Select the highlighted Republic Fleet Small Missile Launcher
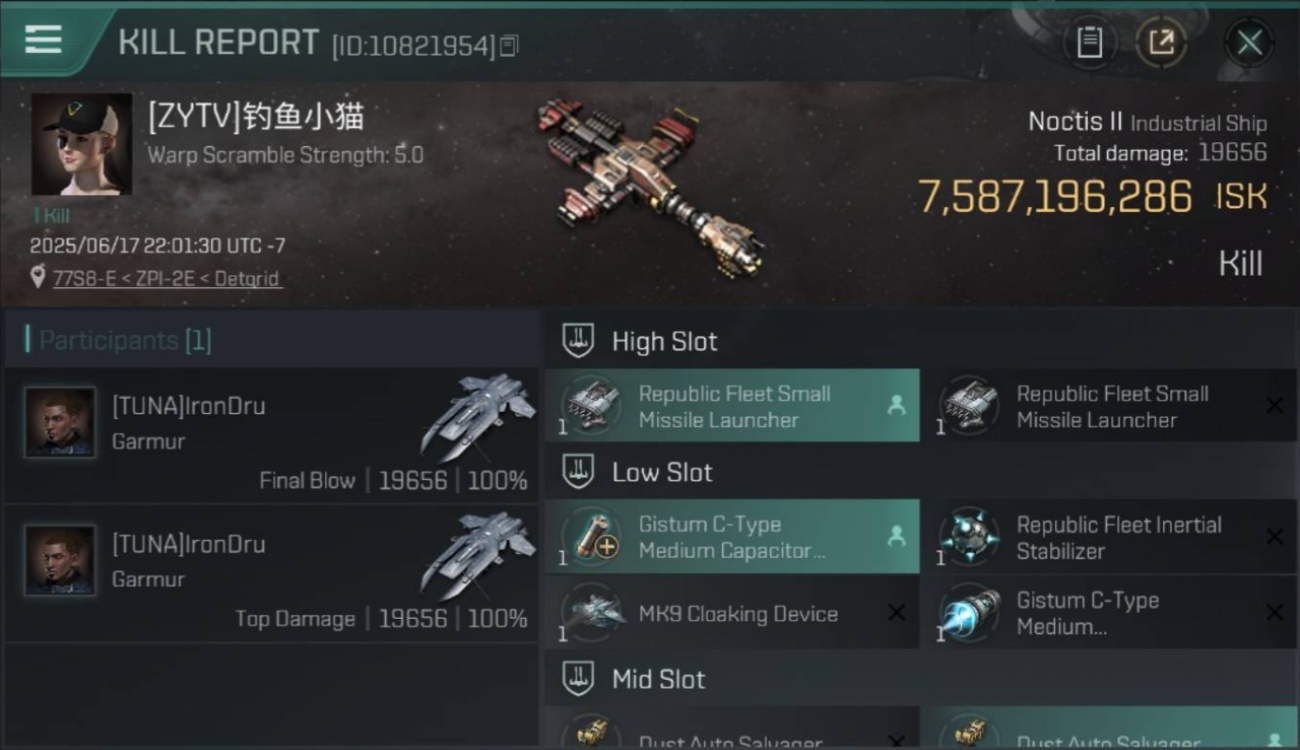The height and width of the screenshot is (750, 1300). coord(732,406)
